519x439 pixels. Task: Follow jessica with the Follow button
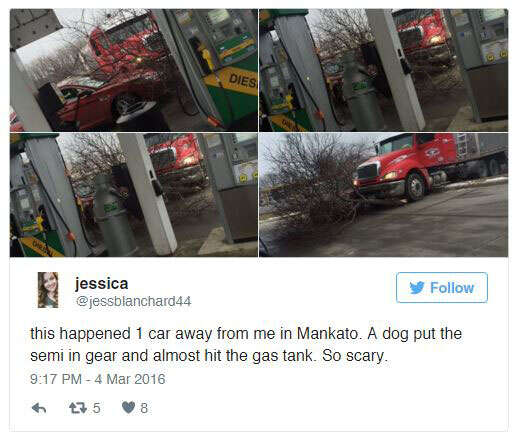tap(442, 288)
